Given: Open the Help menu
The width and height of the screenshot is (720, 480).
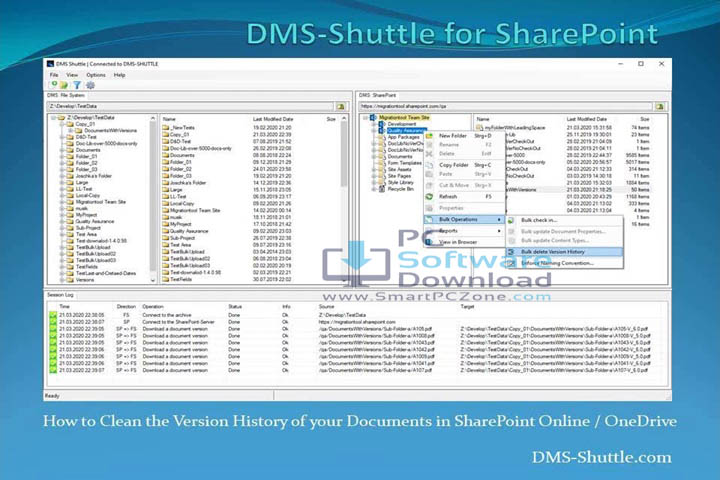Looking at the screenshot, I should click(x=119, y=75).
